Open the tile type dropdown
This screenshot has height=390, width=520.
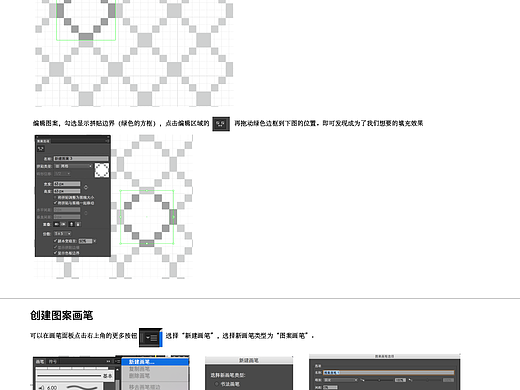pyautogui.click(x=73, y=166)
